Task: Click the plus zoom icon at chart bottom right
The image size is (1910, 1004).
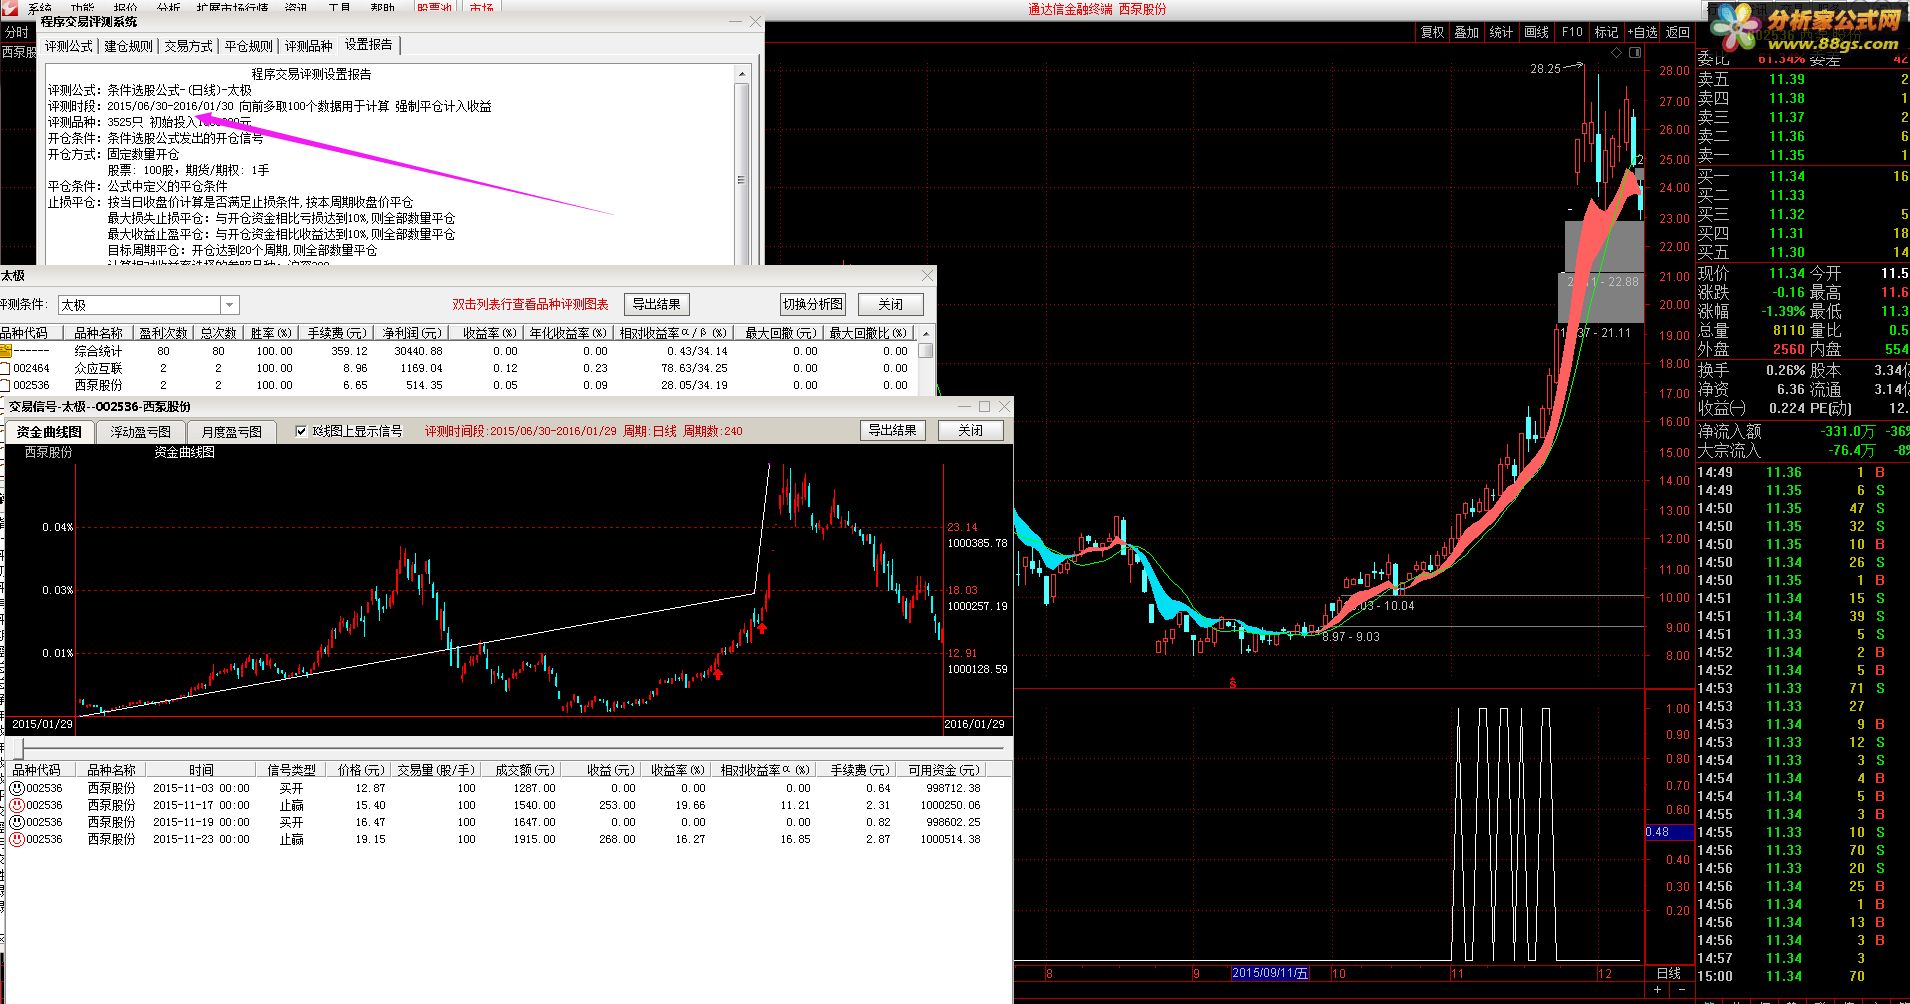Action: pos(1657,989)
